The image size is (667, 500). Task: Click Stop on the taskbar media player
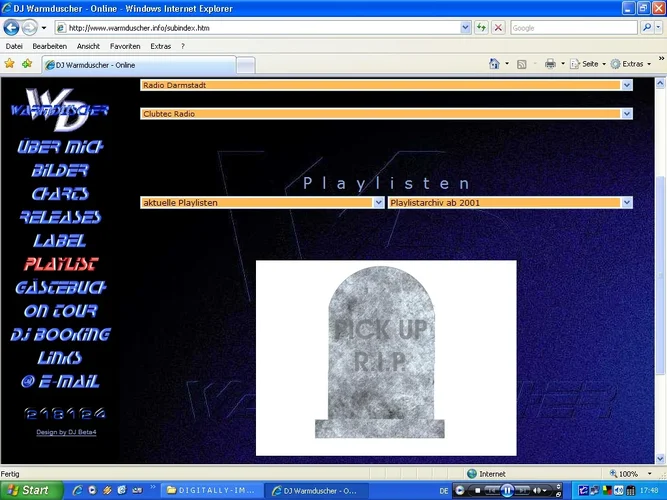tap(478, 491)
